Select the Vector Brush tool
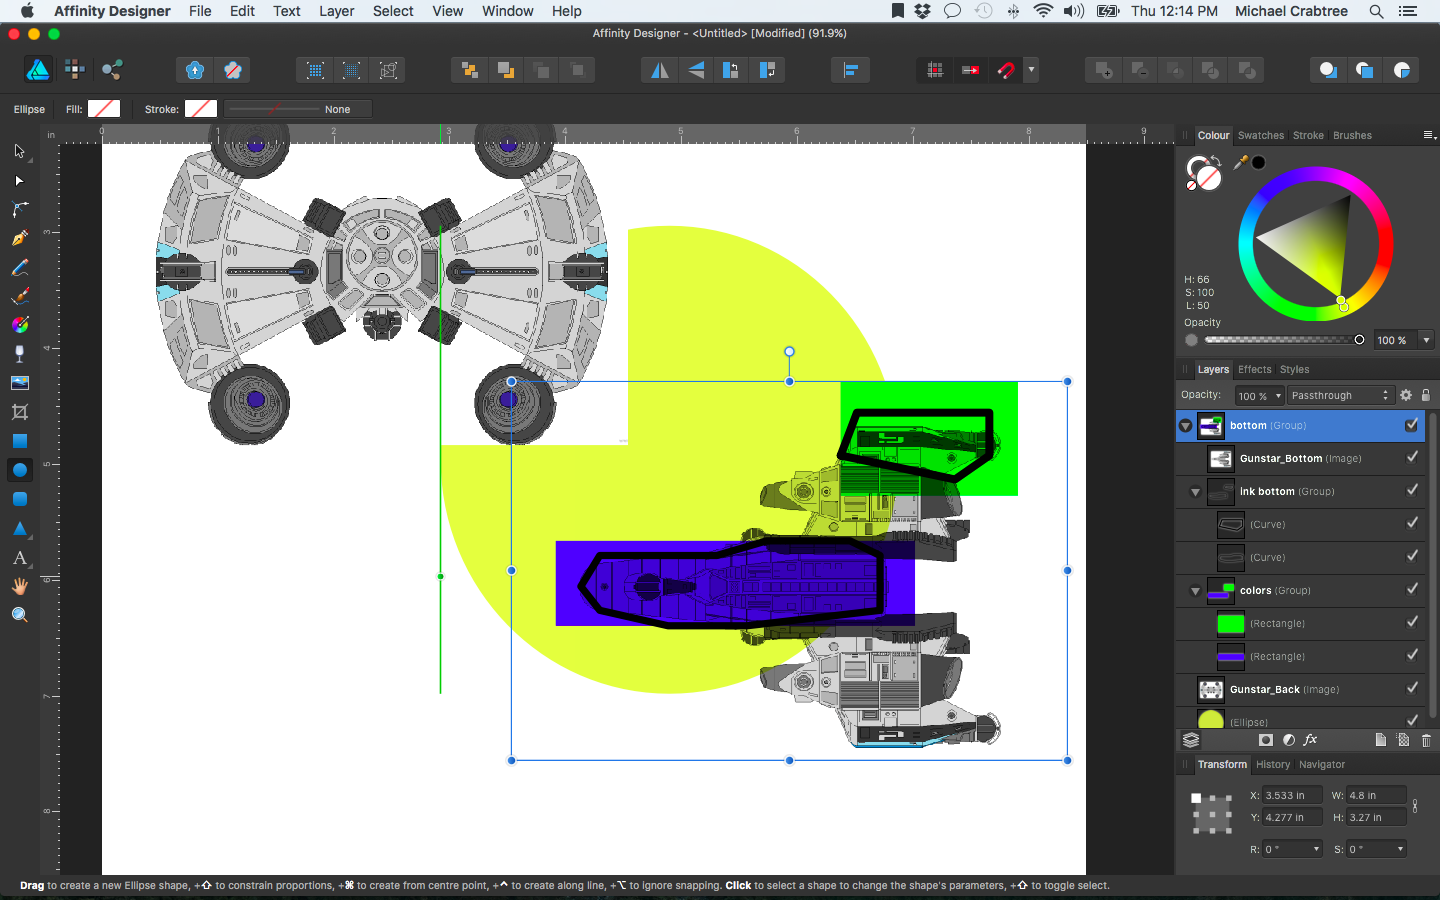Screen dimensions: 1440x900 (x=19, y=296)
